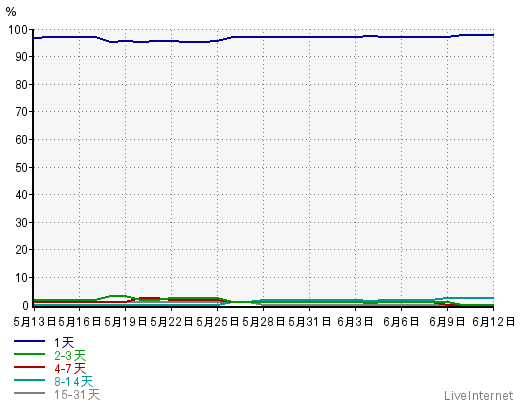520x405 pixels.
Task: Click the 6月6日 date axis label
Action: [401, 322]
